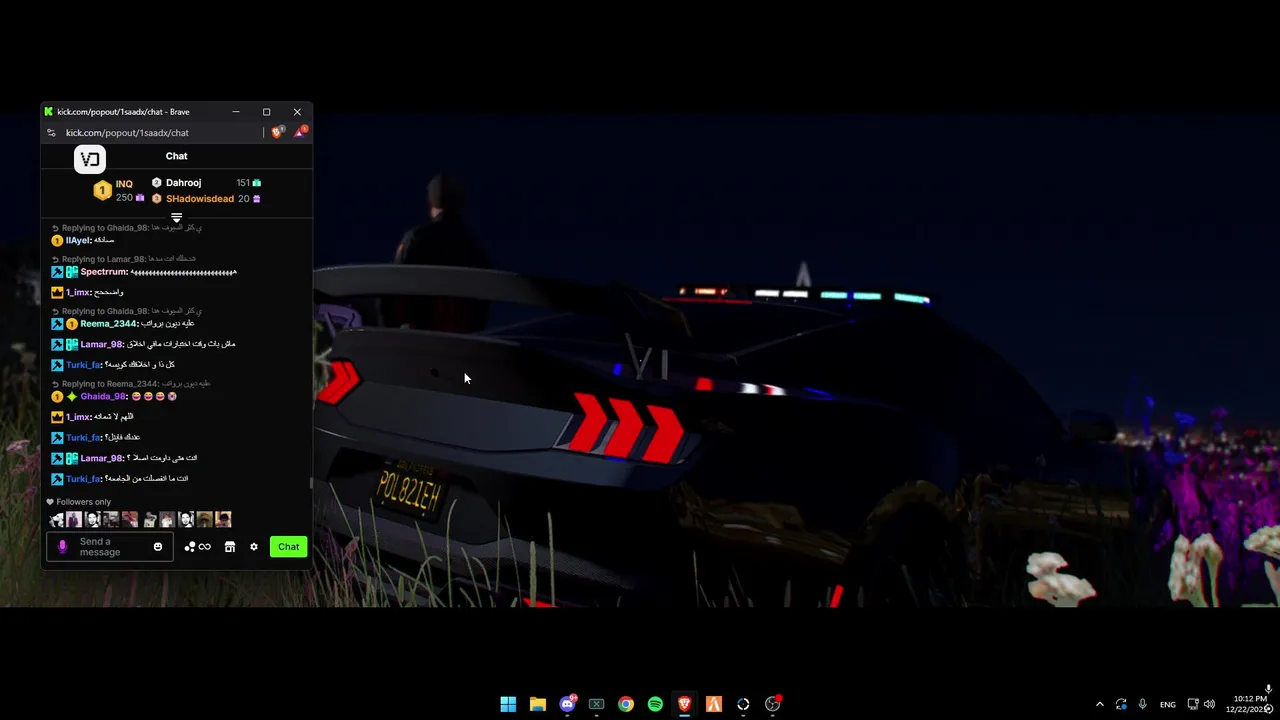Open Spotify from the taskbar

coord(655,704)
